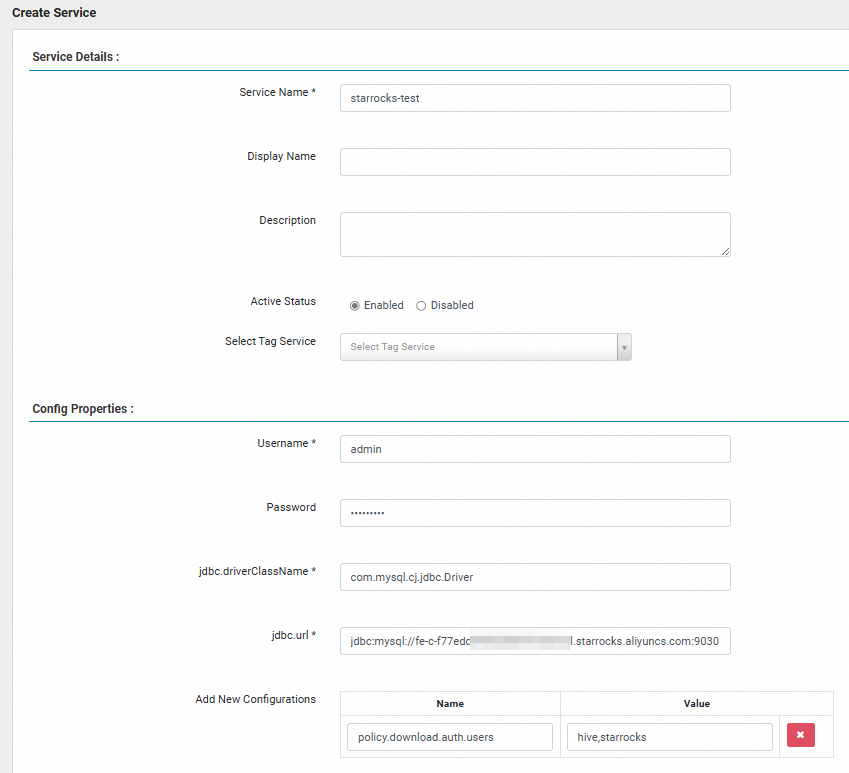Click the Name column header

click(450, 704)
